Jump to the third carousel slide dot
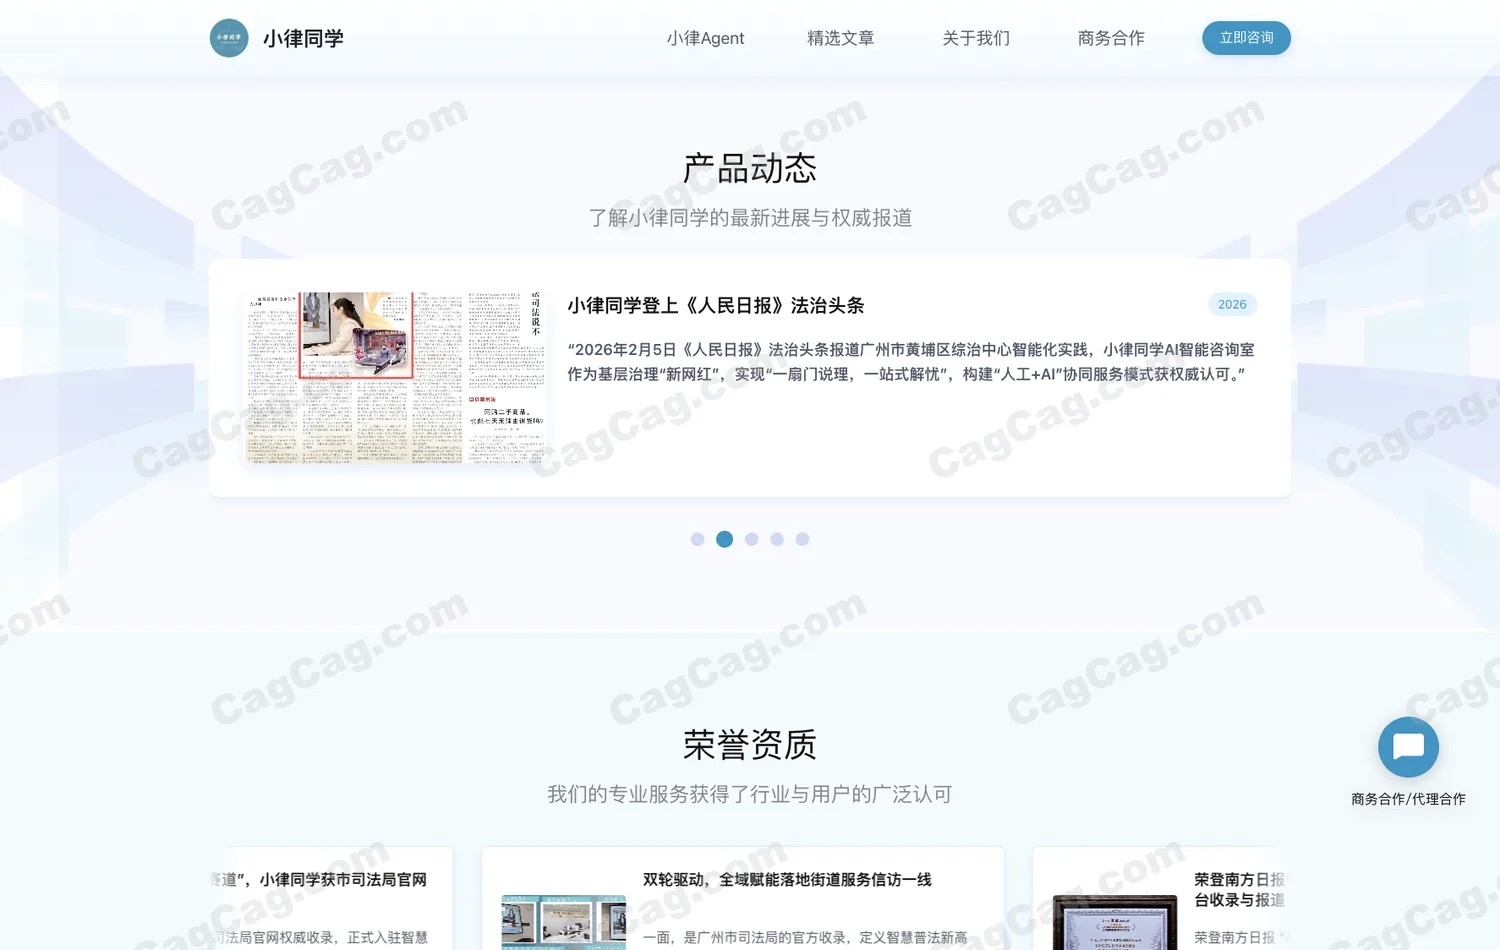 tap(752, 539)
